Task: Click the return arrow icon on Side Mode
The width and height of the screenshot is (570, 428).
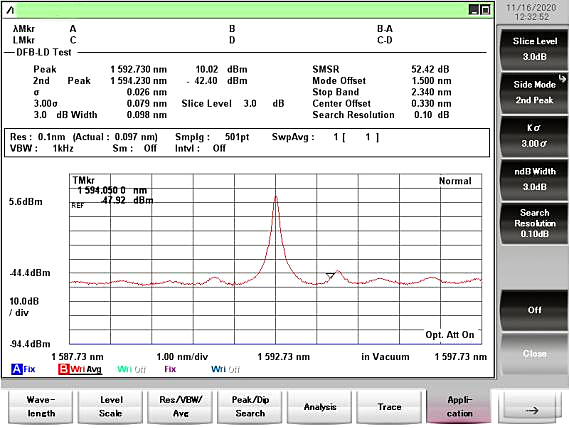Action: 562,79
